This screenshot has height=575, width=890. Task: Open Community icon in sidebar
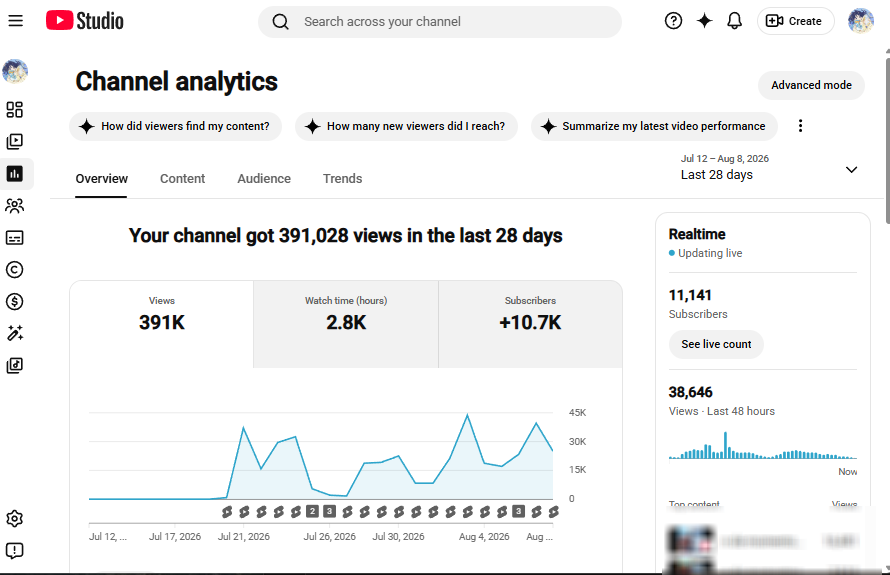pyautogui.click(x=15, y=205)
